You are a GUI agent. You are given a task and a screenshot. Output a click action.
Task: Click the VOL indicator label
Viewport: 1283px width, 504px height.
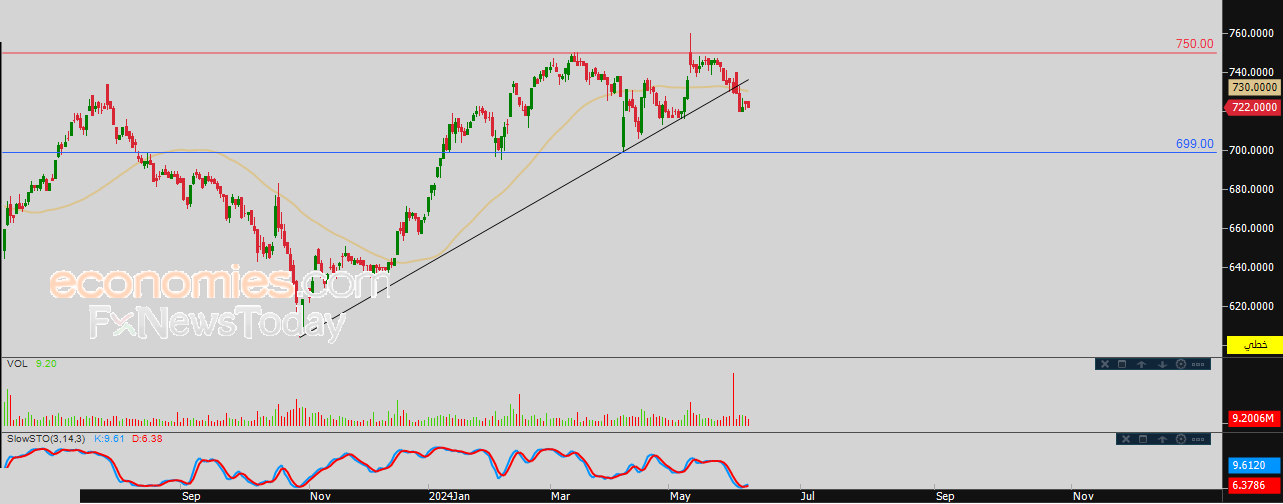click(18, 364)
